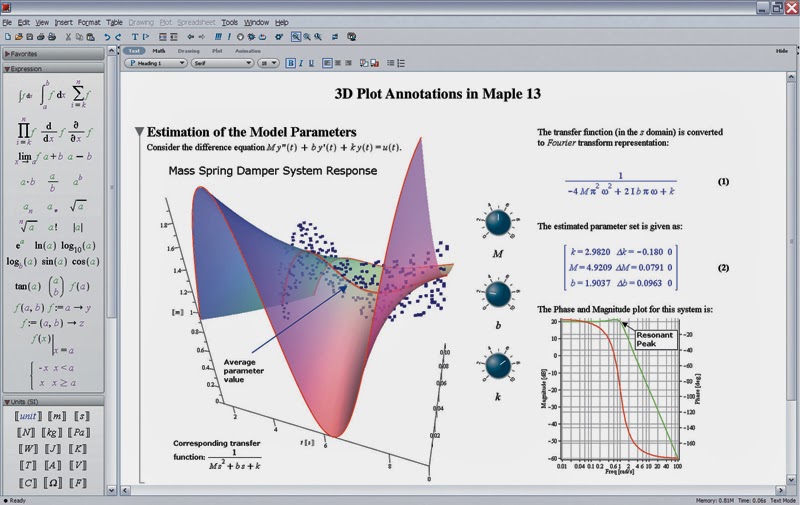Open the Tools menu
Screen dimensions: 800x505
229,22
